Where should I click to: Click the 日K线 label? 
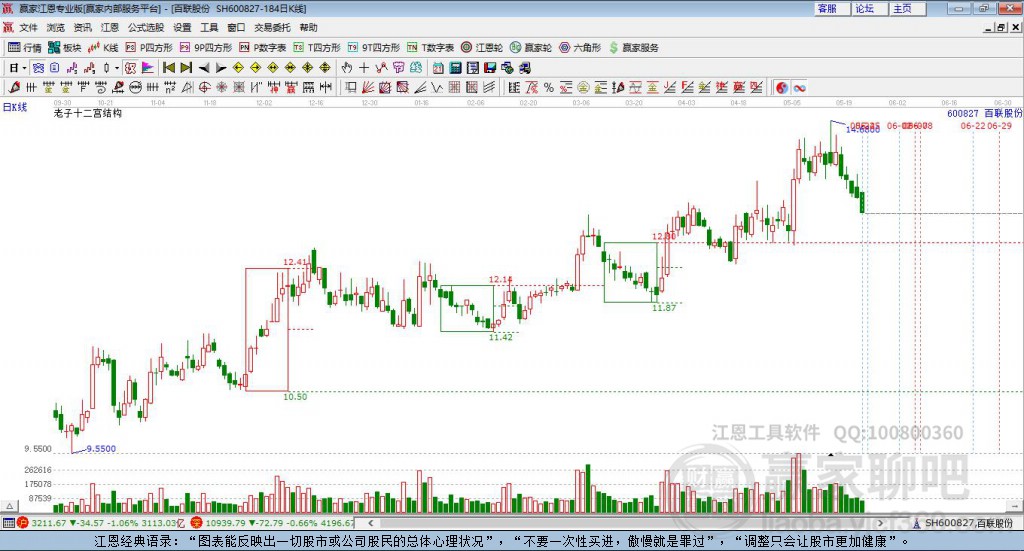tap(15, 107)
